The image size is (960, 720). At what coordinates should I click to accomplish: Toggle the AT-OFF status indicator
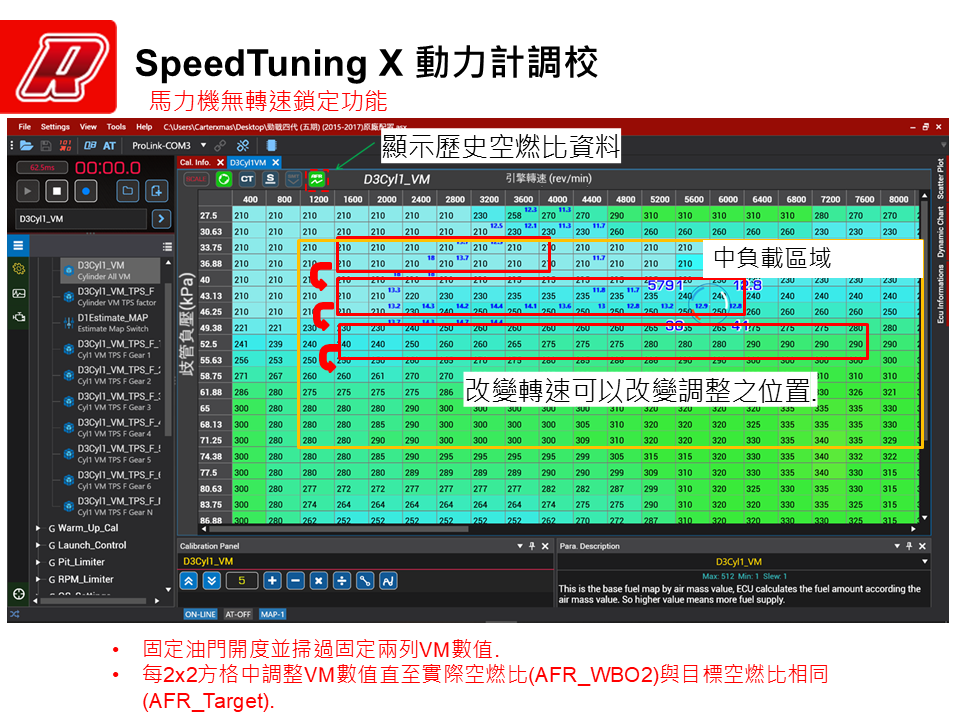[238, 614]
